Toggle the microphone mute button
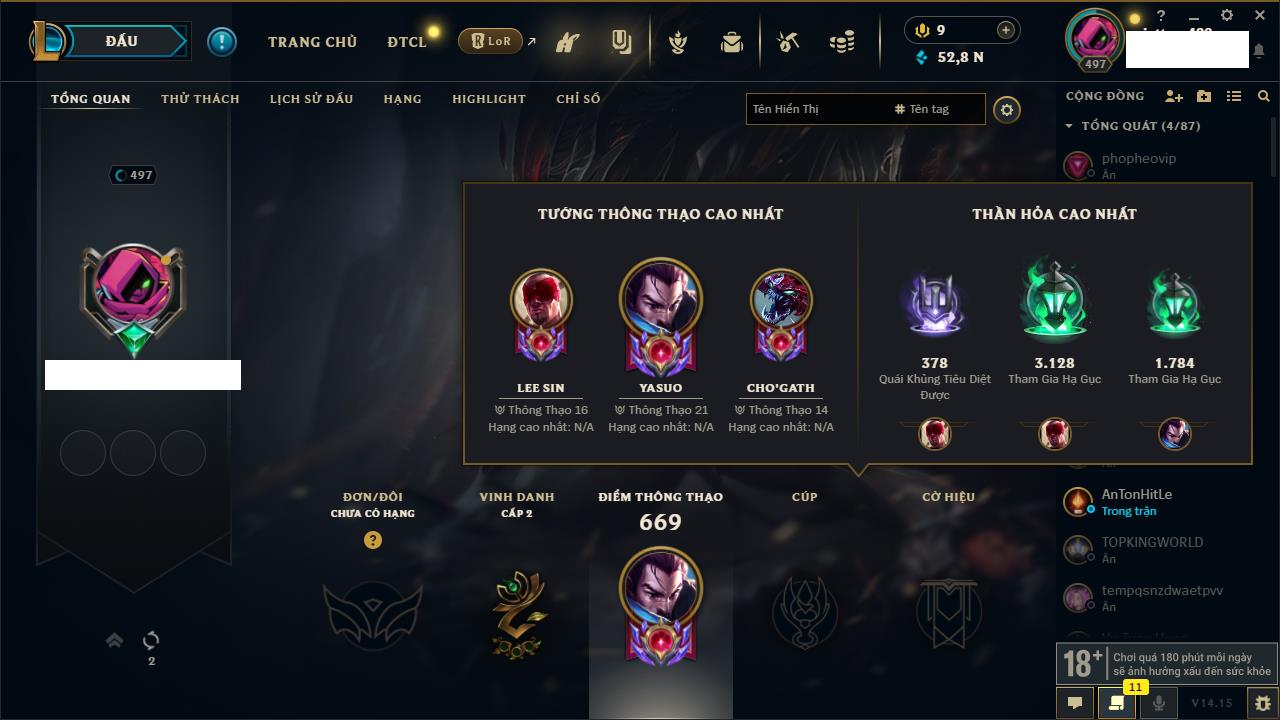1280x720 pixels. 1158,703
